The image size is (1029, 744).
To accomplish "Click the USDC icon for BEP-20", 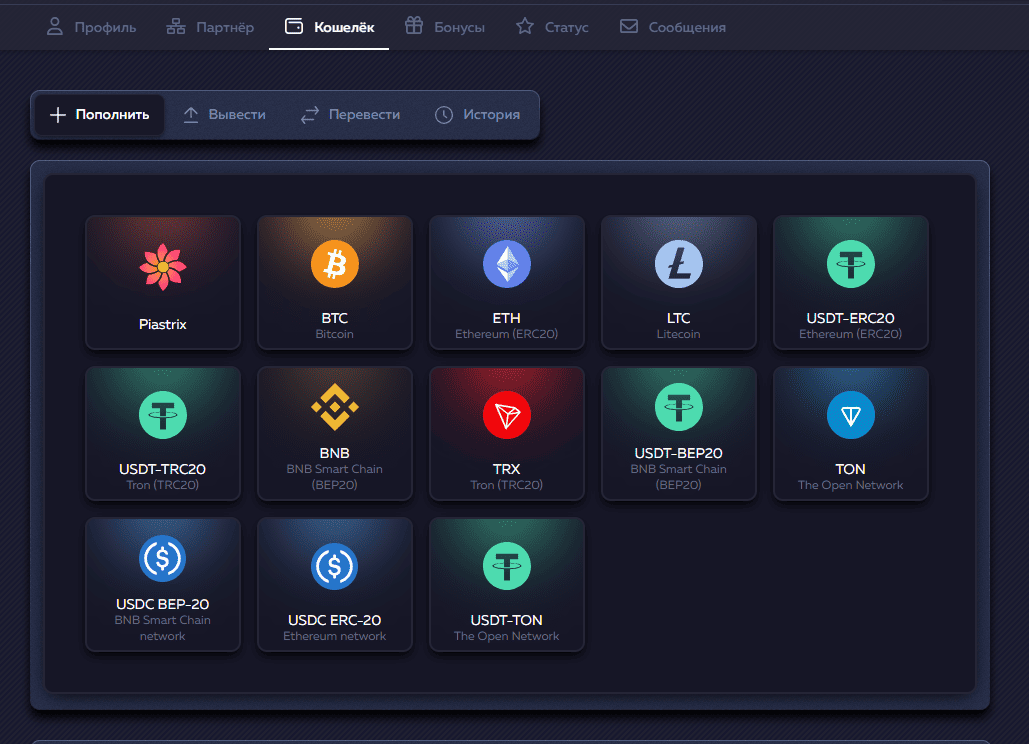I will click(163, 558).
